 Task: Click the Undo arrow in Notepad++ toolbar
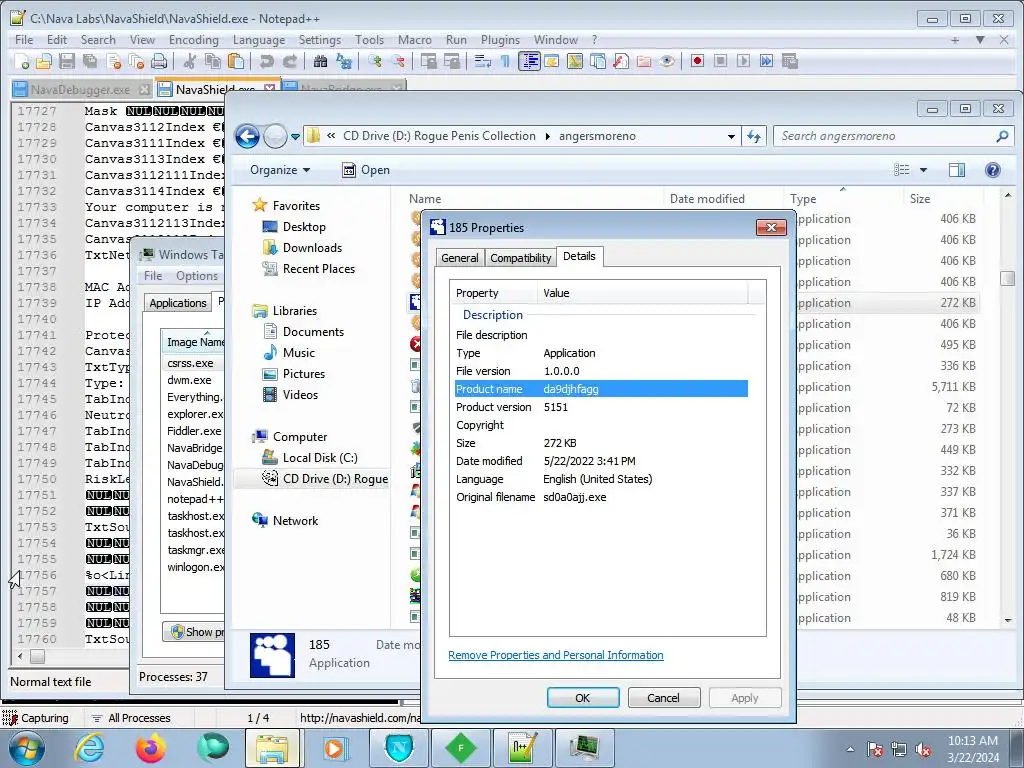(x=266, y=61)
